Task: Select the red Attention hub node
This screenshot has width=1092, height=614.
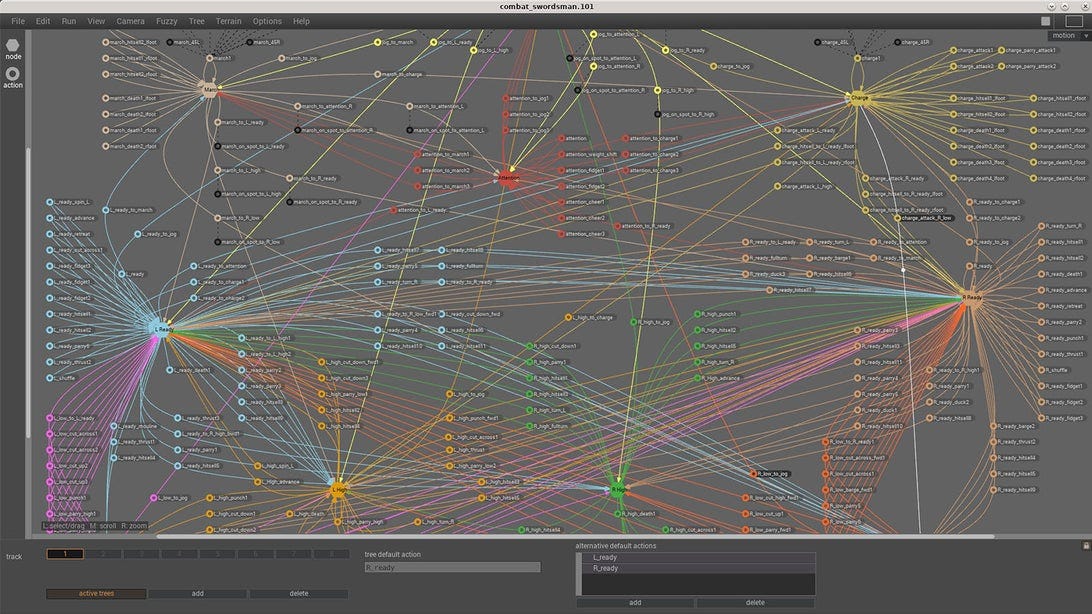Action: [509, 178]
